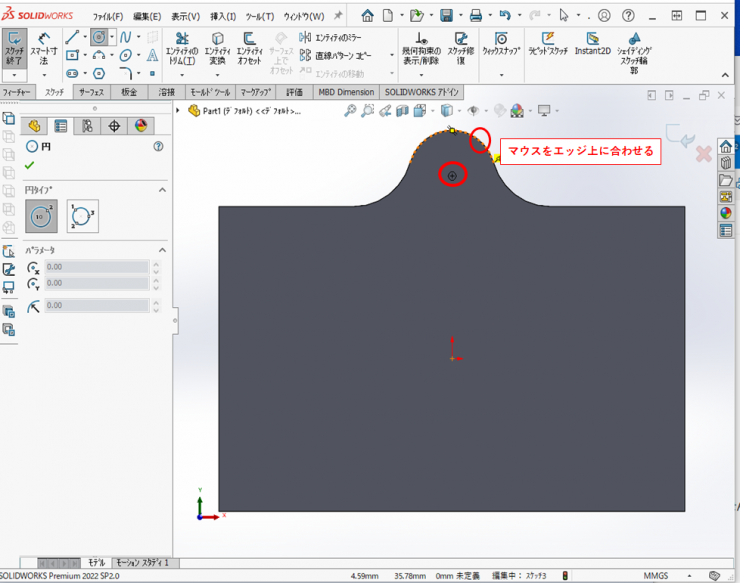Switch to the Surfaces (サーフェス) tab
The height and width of the screenshot is (583, 740).
[91, 92]
